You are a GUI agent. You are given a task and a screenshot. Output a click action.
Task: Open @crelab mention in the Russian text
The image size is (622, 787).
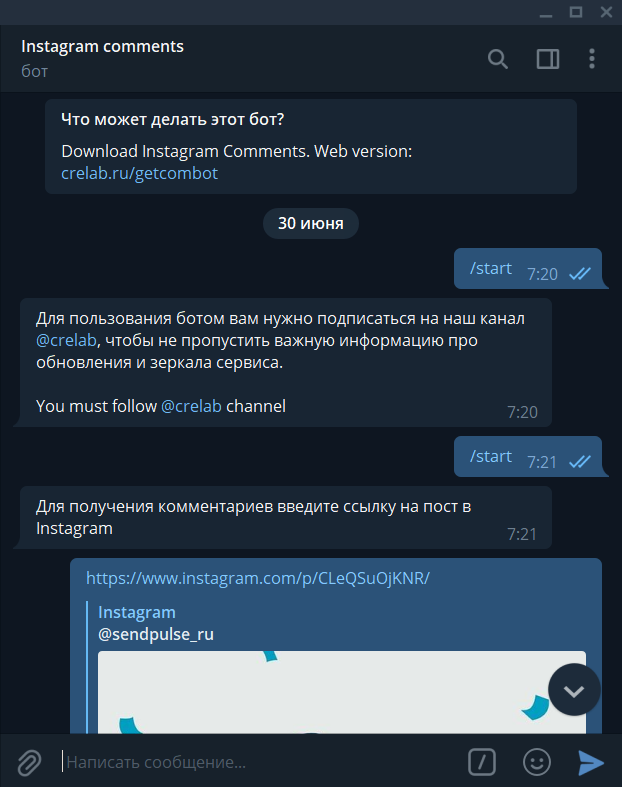coord(66,340)
